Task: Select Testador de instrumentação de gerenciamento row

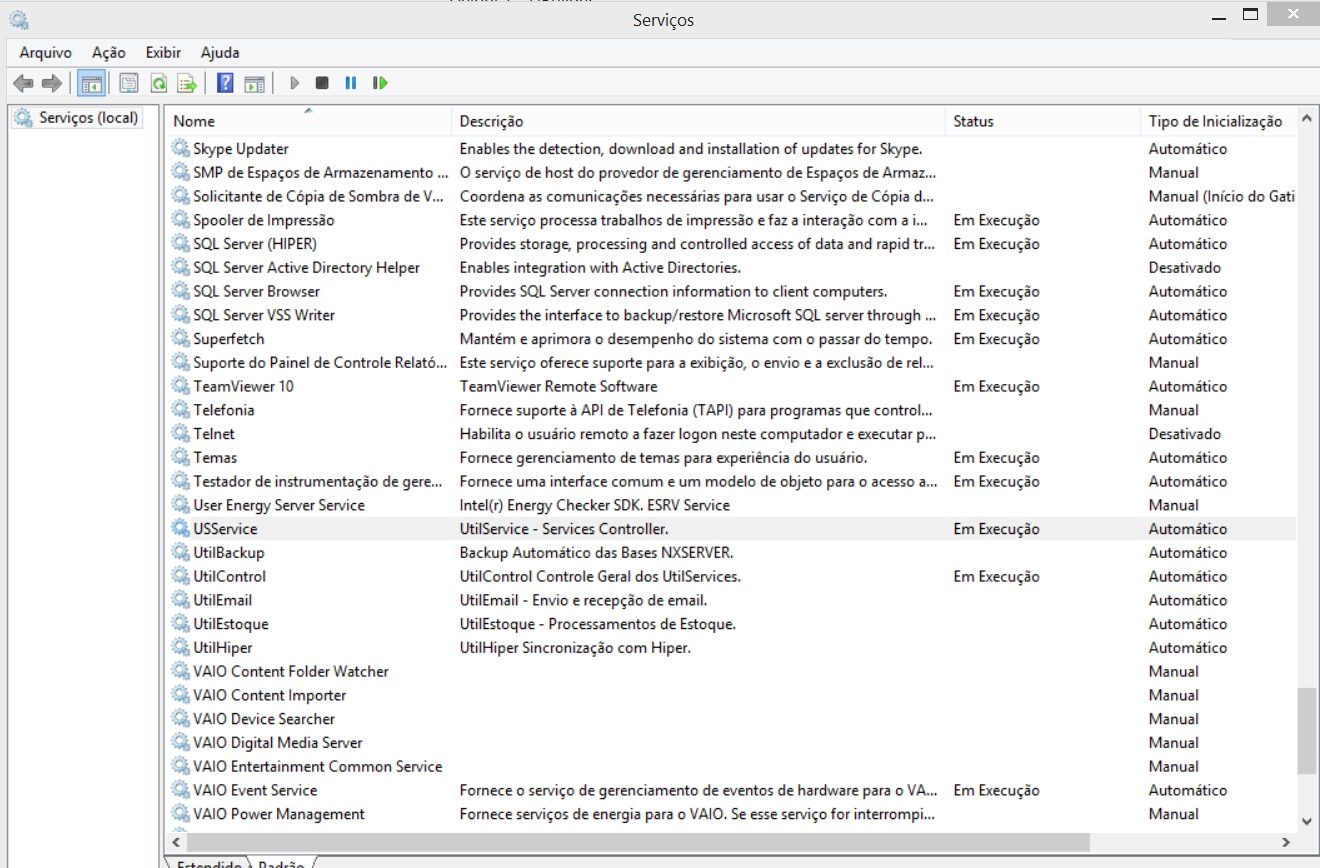Action: coord(731,482)
